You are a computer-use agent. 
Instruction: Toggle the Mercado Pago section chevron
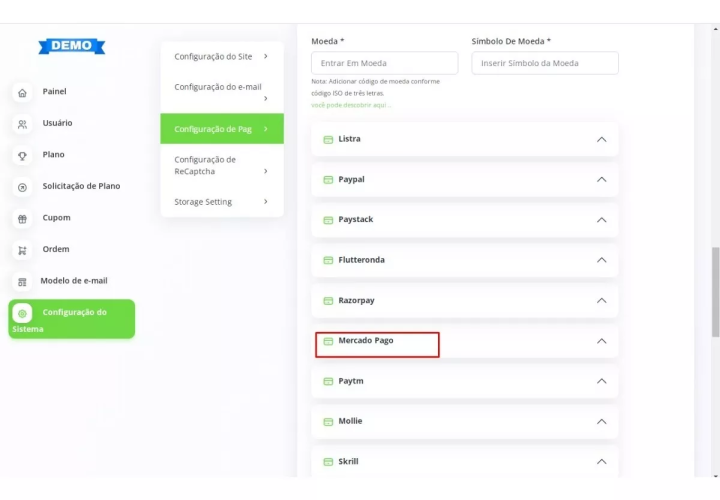(x=601, y=341)
